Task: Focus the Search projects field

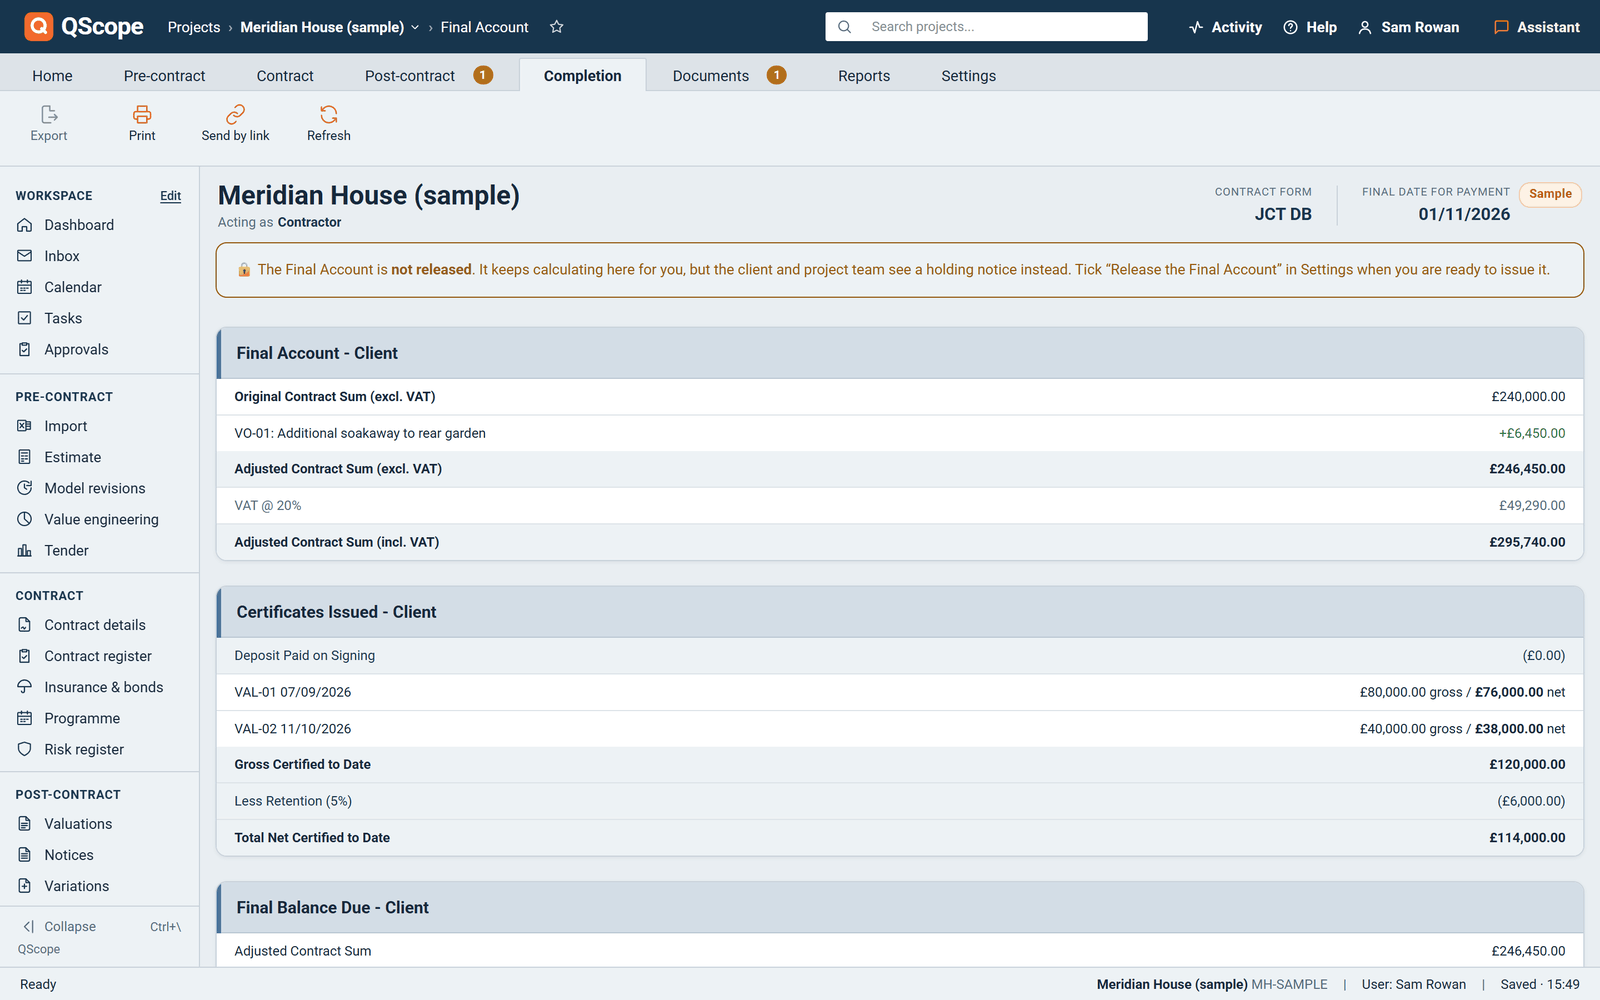Action: tap(986, 27)
